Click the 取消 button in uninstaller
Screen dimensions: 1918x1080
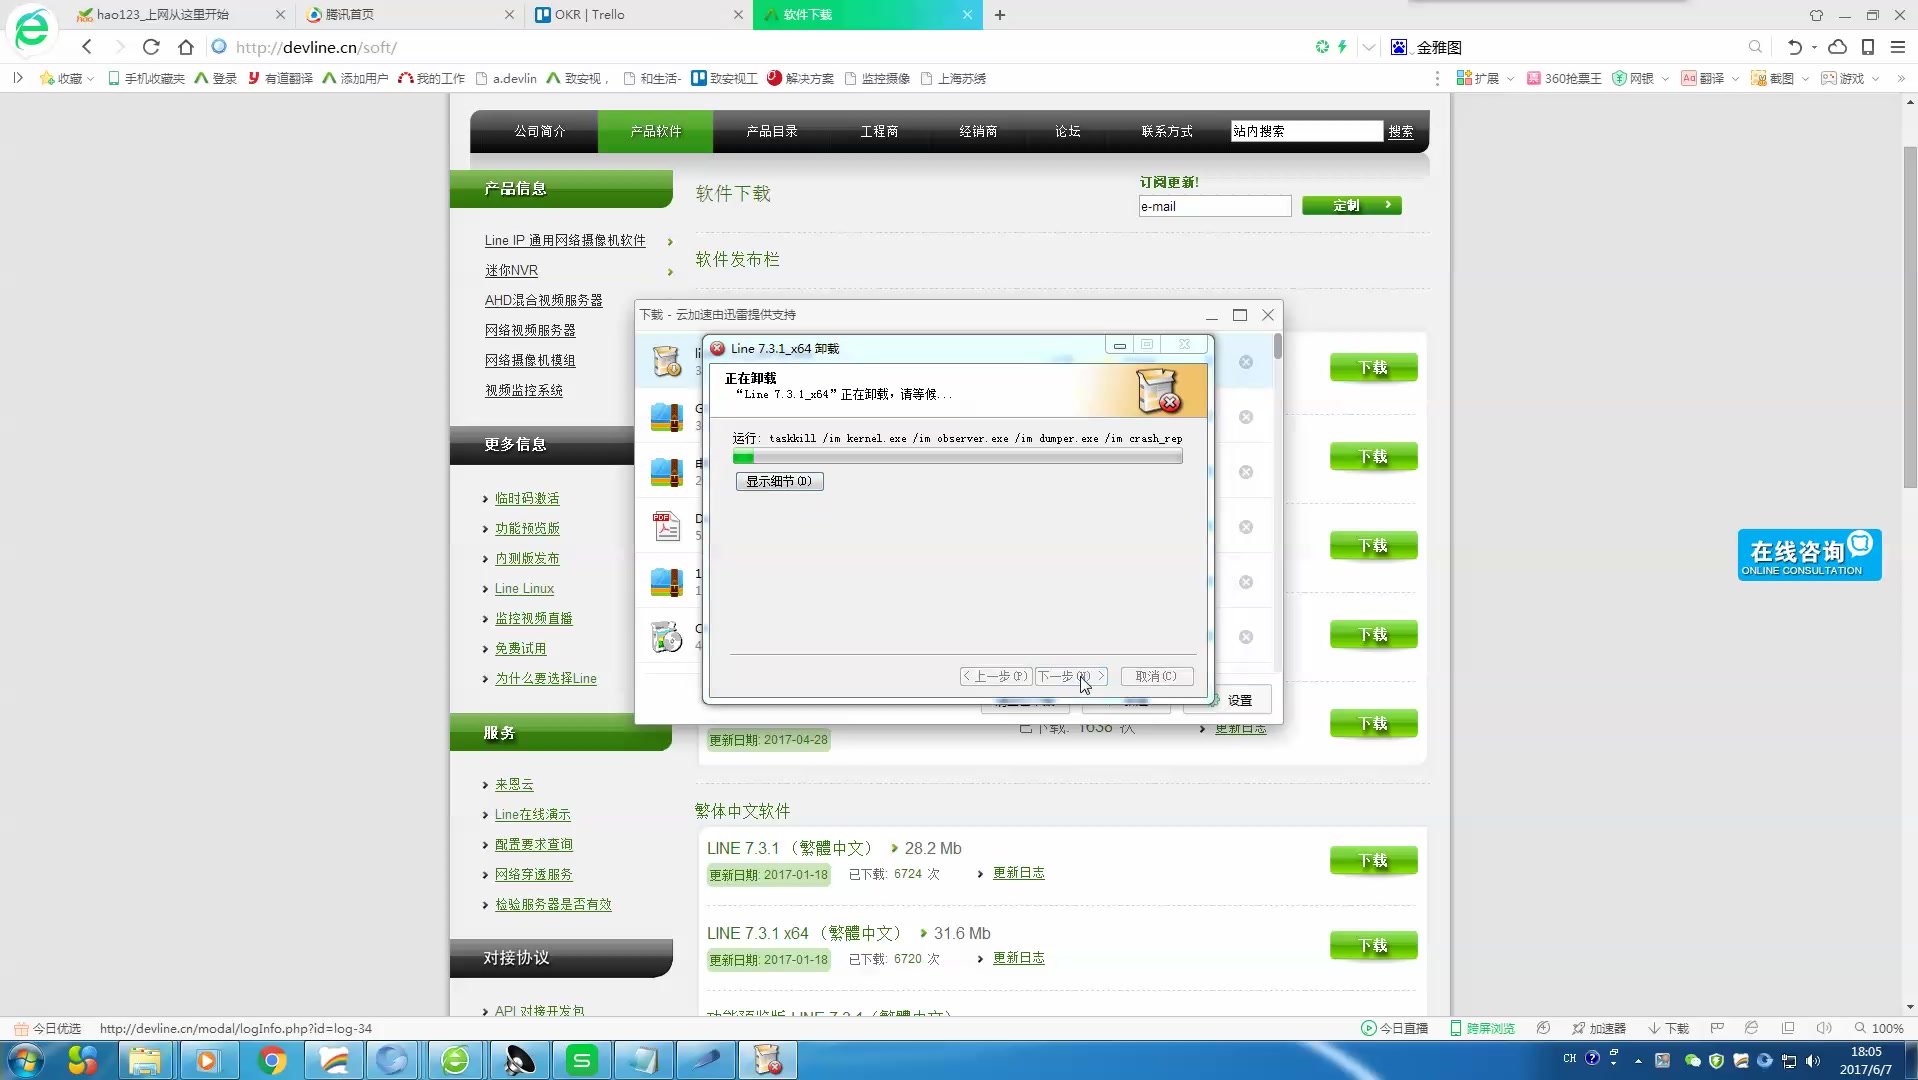tap(1156, 676)
